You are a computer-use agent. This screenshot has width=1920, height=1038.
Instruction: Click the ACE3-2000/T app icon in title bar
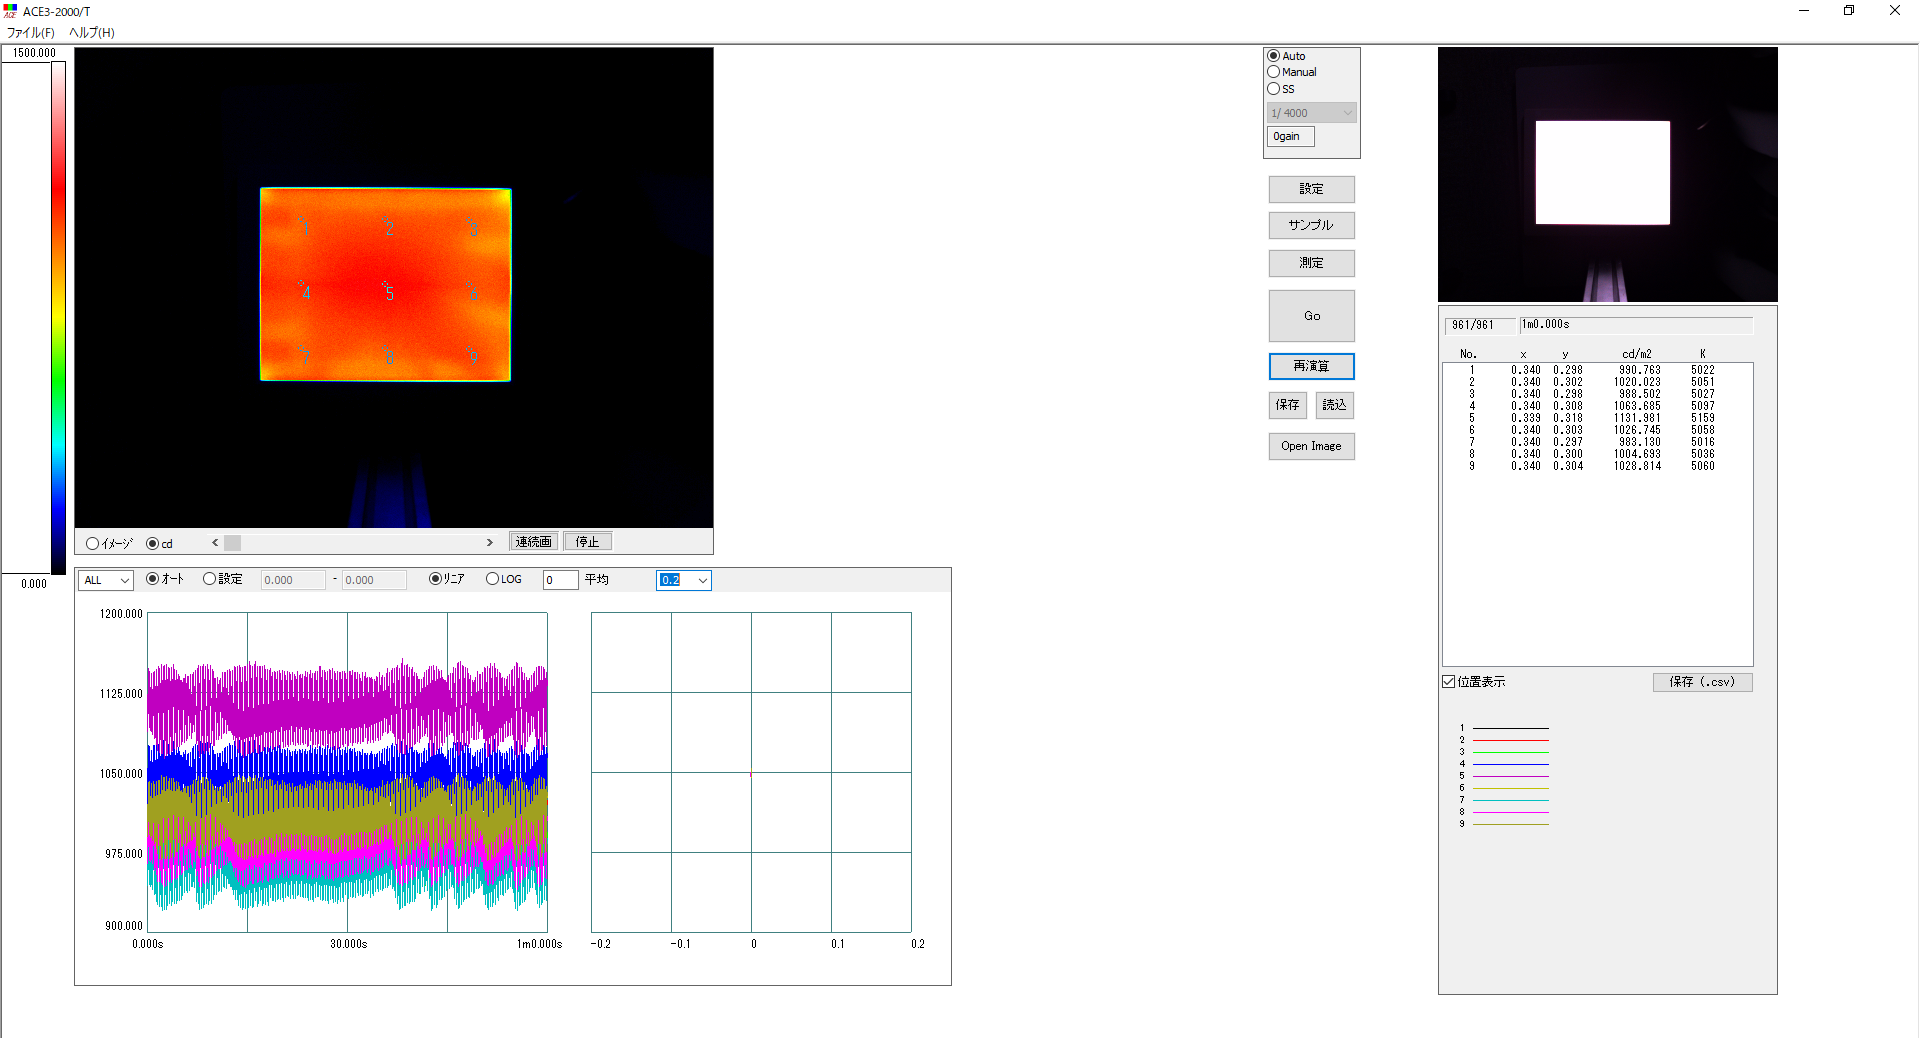tap(10, 11)
